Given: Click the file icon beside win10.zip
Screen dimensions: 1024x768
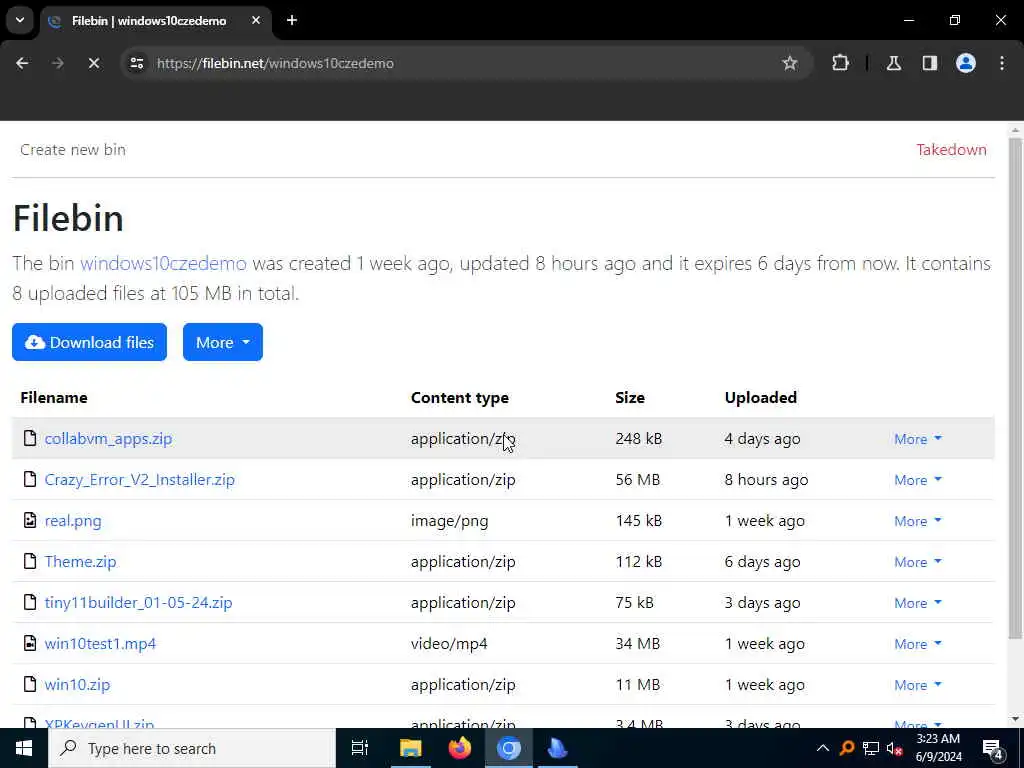Looking at the screenshot, I should pyautogui.click(x=29, y=684).
